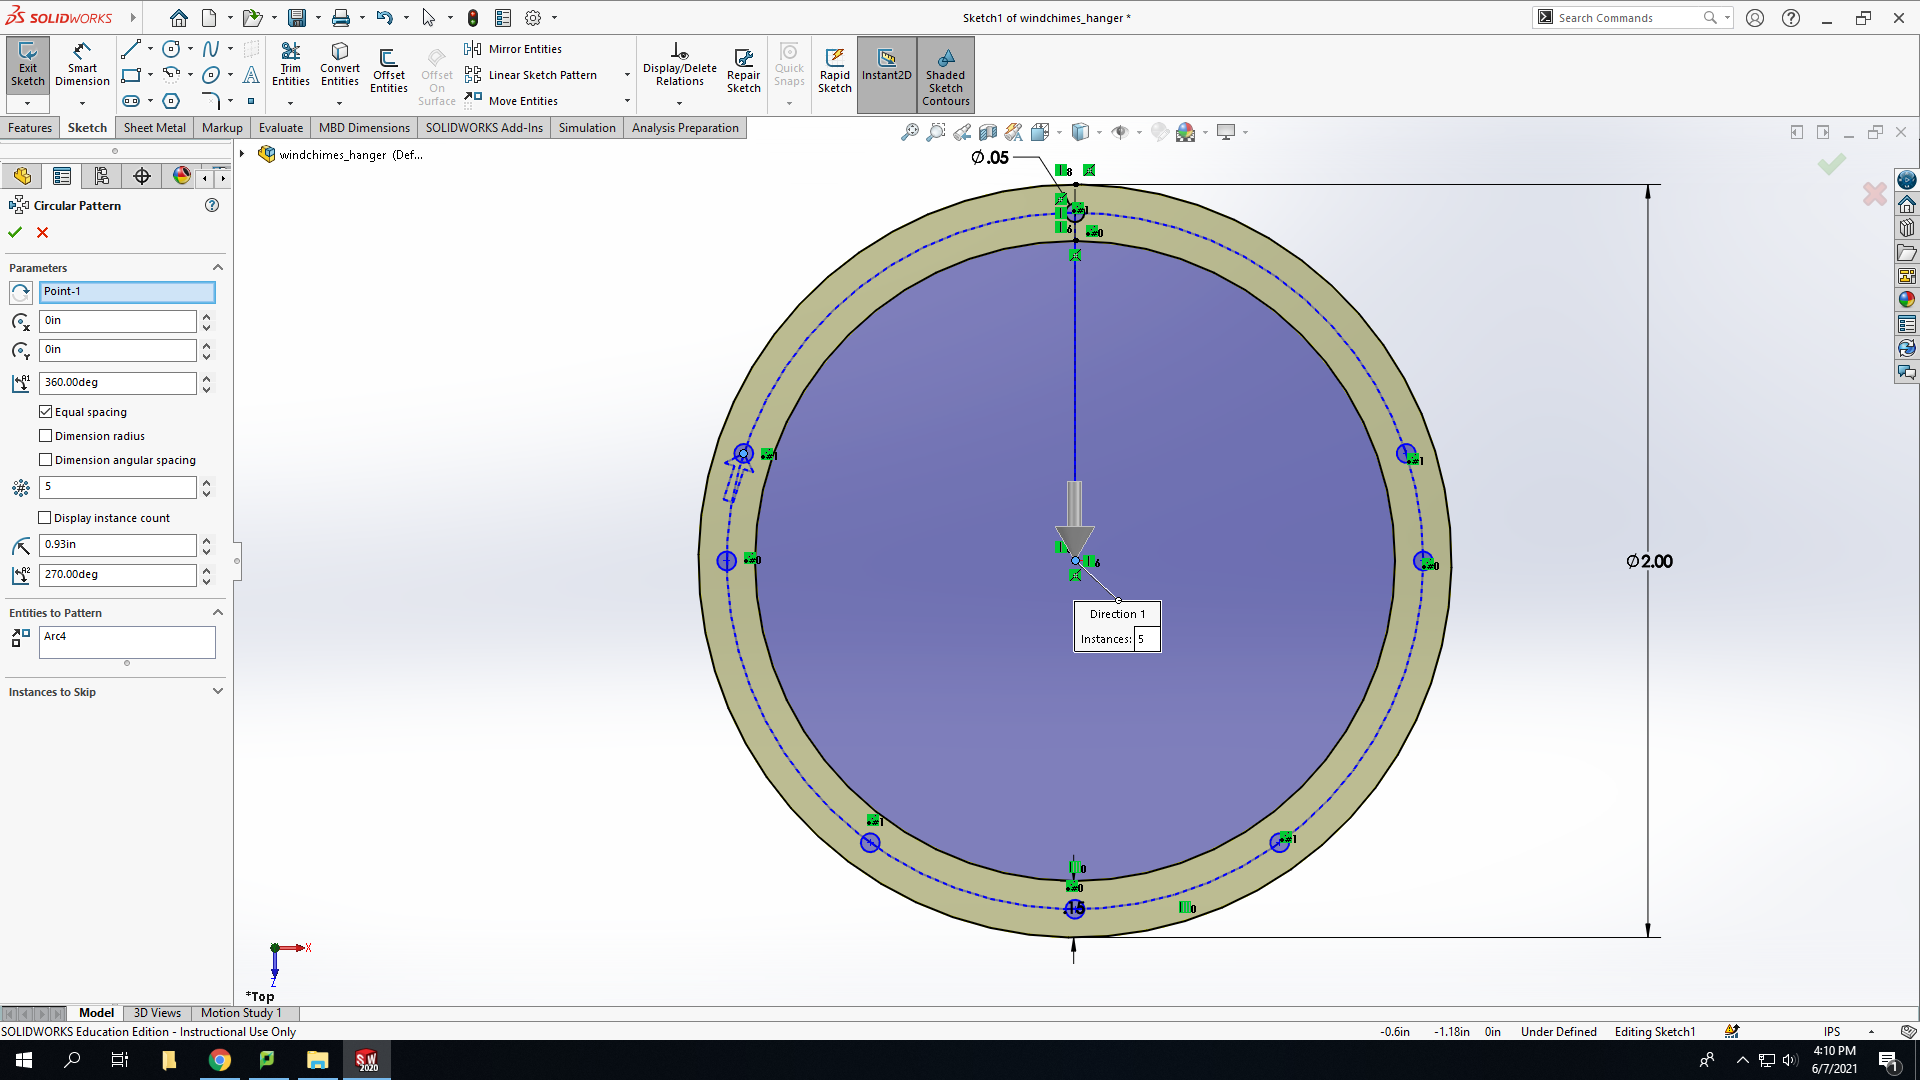
Task: Open the ConfigurationManager tab
Action: (102, 176)
